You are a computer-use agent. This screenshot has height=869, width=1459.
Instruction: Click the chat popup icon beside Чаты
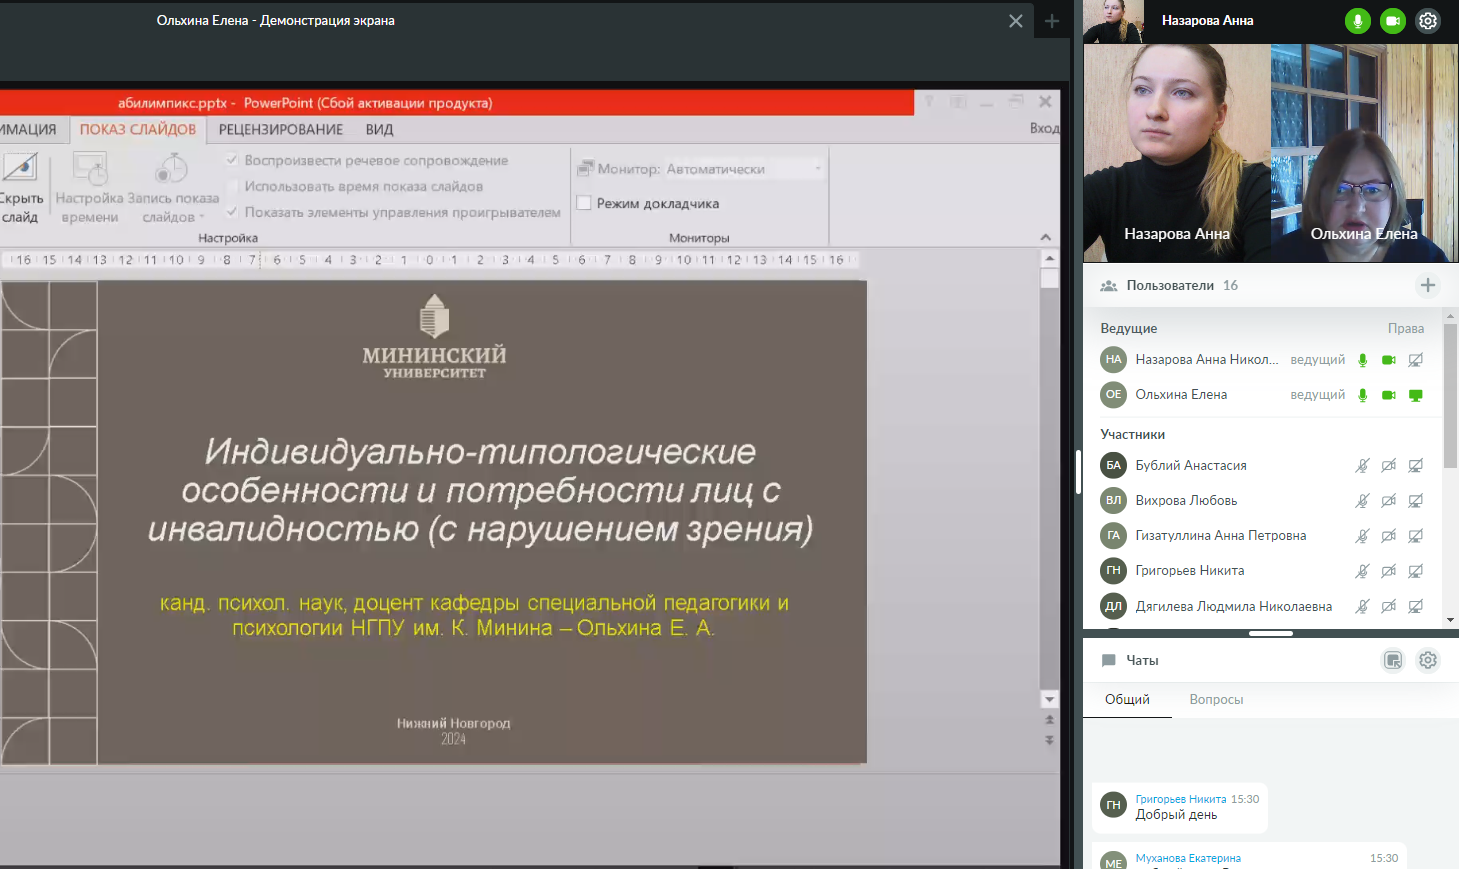pos(1392,660)
